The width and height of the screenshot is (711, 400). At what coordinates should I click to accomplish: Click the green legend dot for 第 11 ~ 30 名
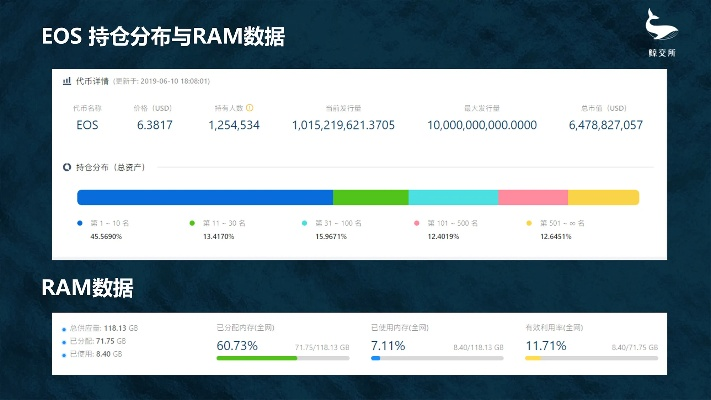[192, 223]
